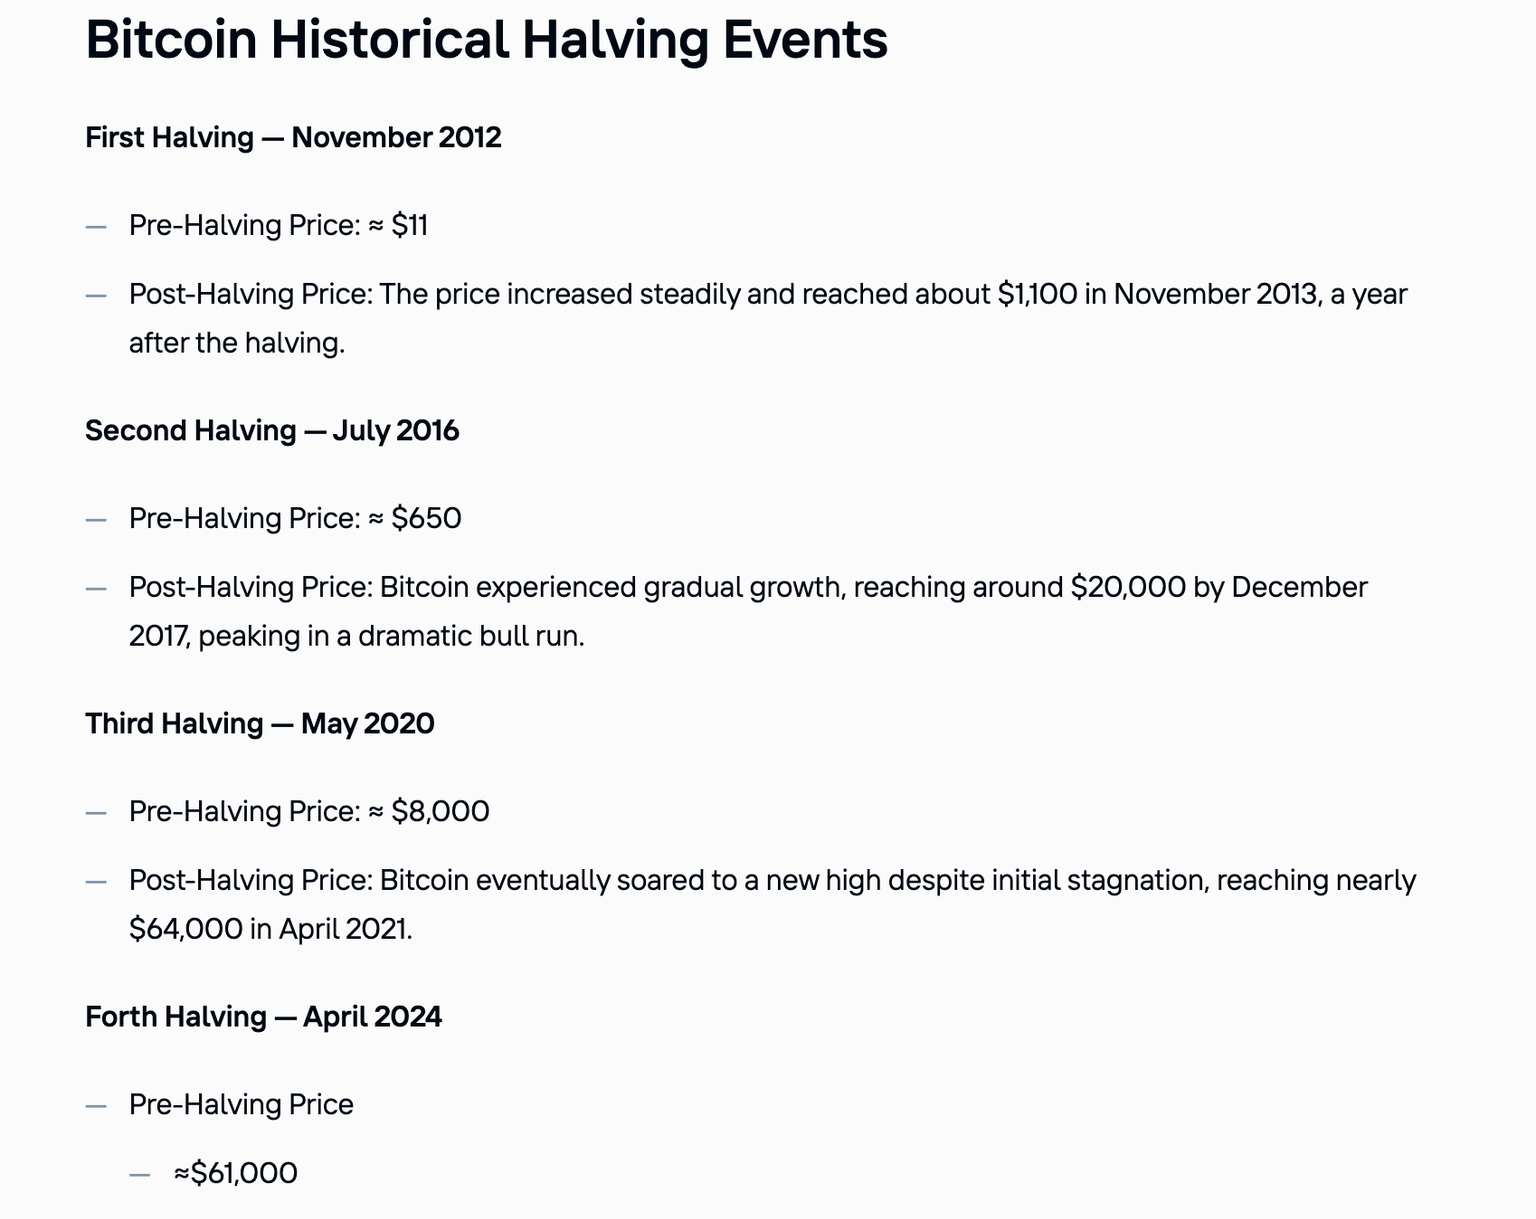This screenshot has height=1219, width=1536.
Task: Click the 'peaking in a dramatic bull run' line
Action: 356,636
